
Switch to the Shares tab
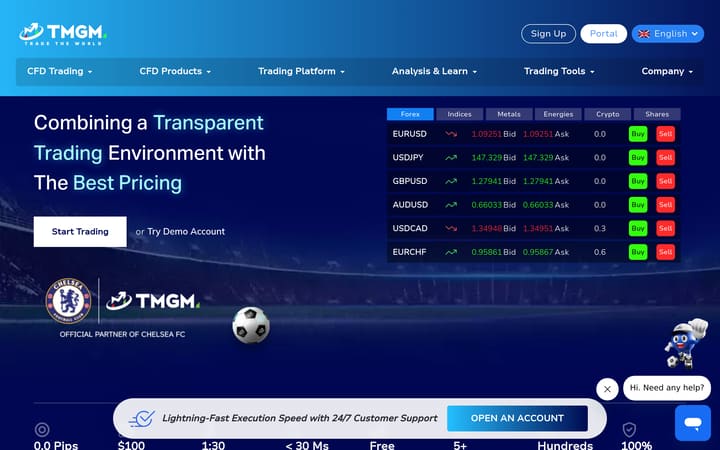tap(657, 114)
